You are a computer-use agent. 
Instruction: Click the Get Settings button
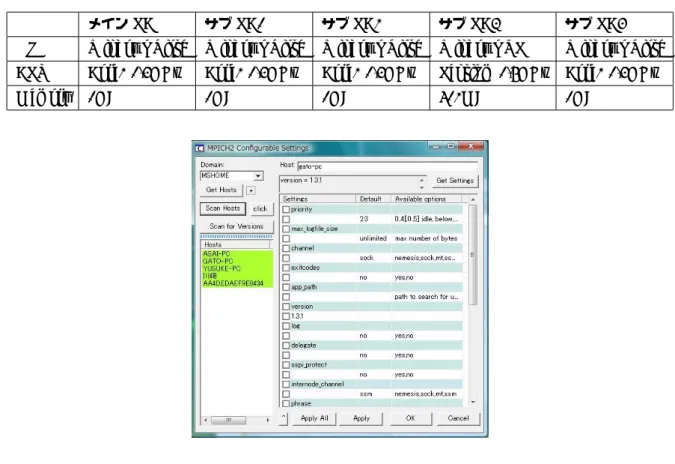pos(455,181)
